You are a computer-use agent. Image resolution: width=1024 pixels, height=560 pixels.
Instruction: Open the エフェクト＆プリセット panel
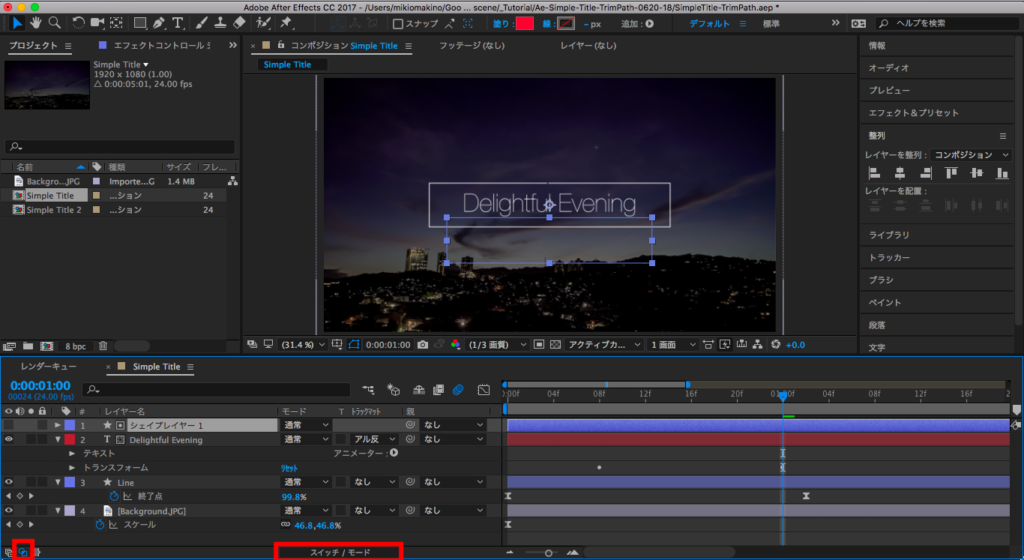913,113
